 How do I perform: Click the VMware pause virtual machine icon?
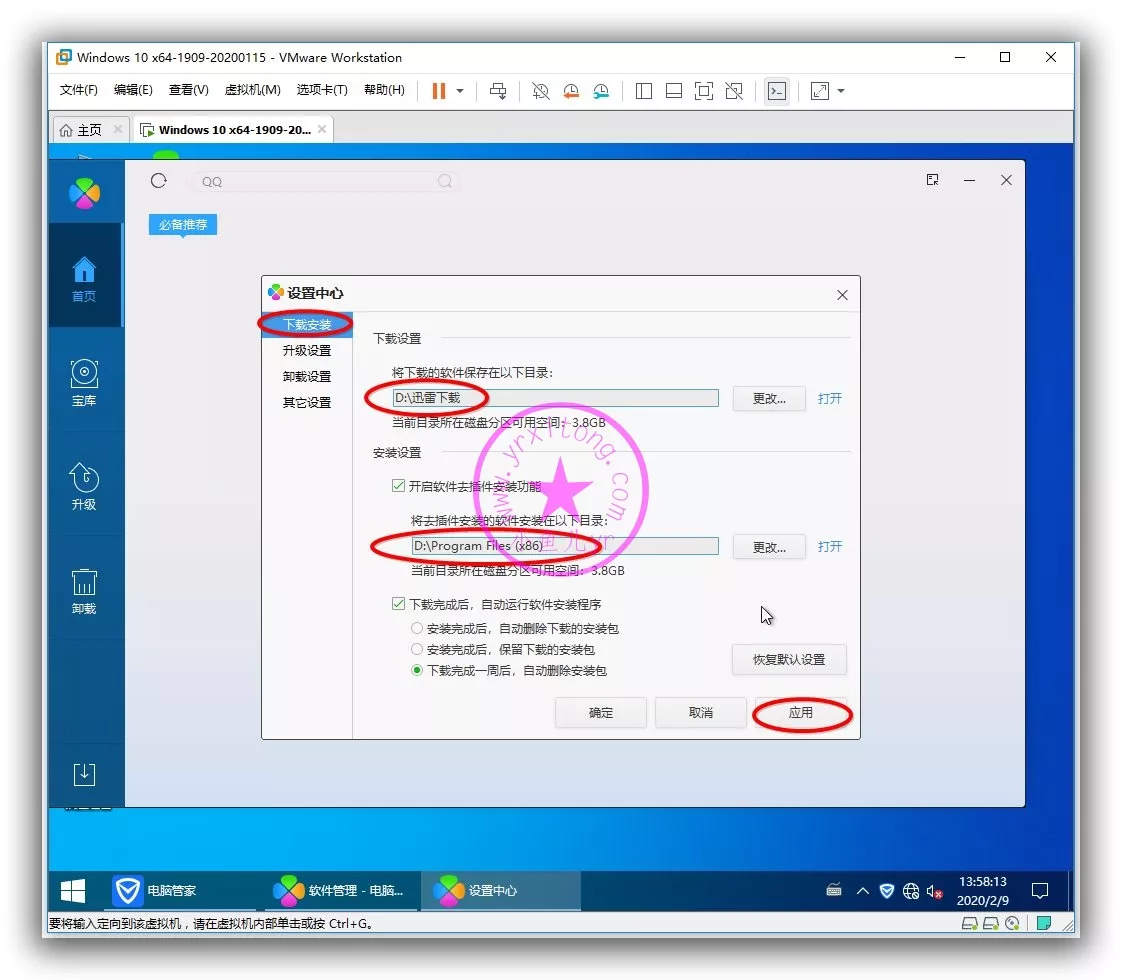coord(438,91)
